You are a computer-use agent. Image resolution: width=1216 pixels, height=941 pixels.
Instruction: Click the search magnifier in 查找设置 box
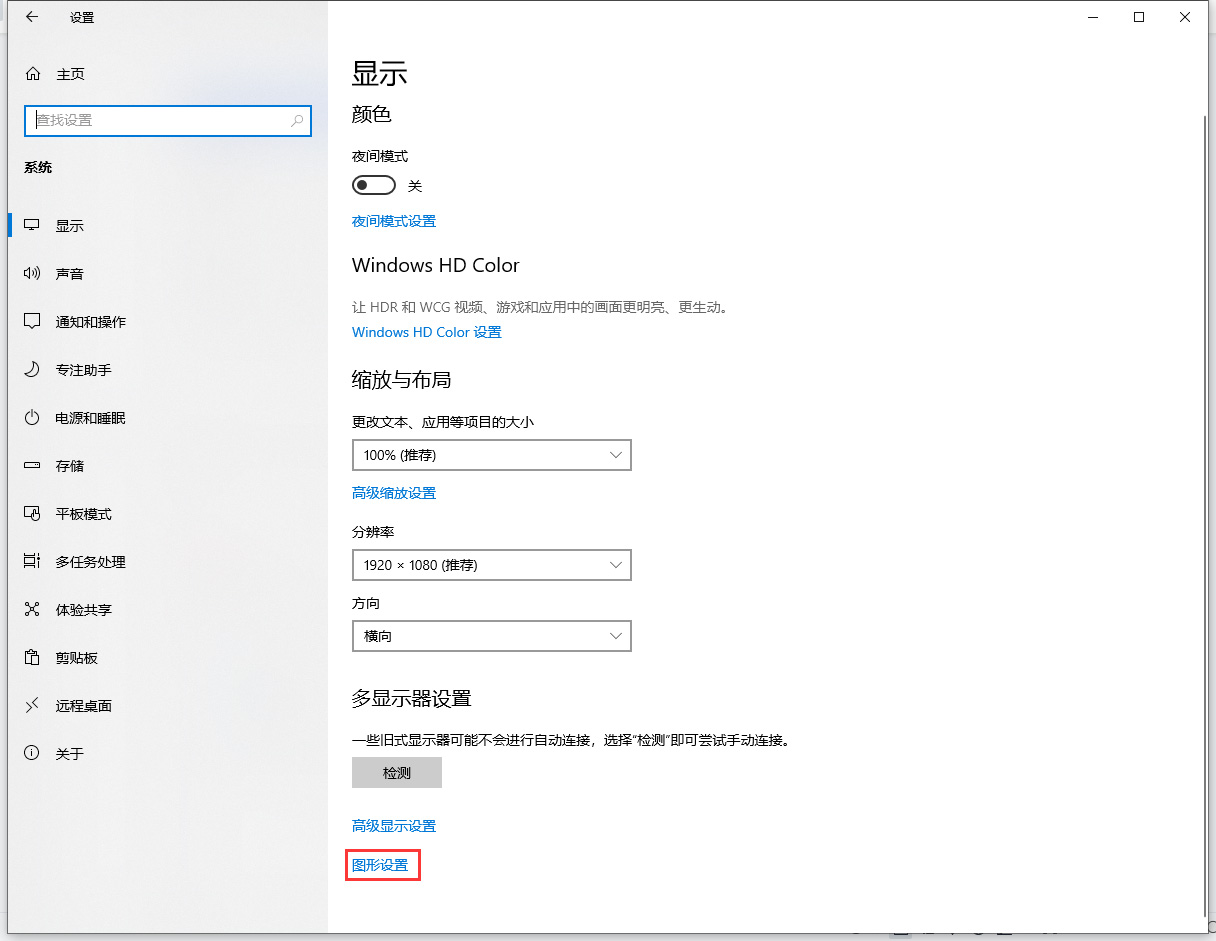[297, 120]
